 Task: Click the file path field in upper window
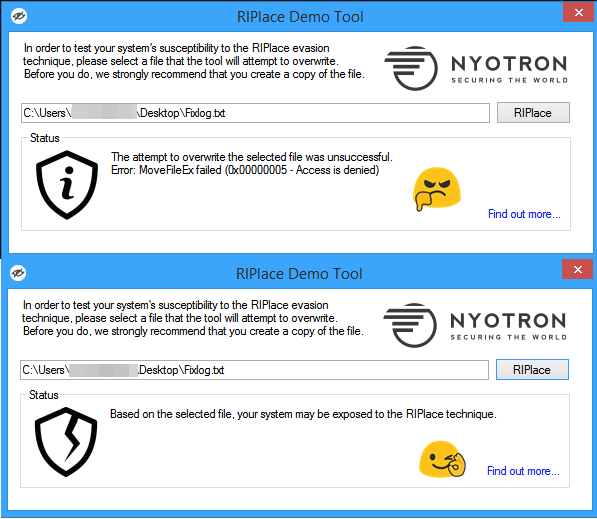[x=255, y=113]
